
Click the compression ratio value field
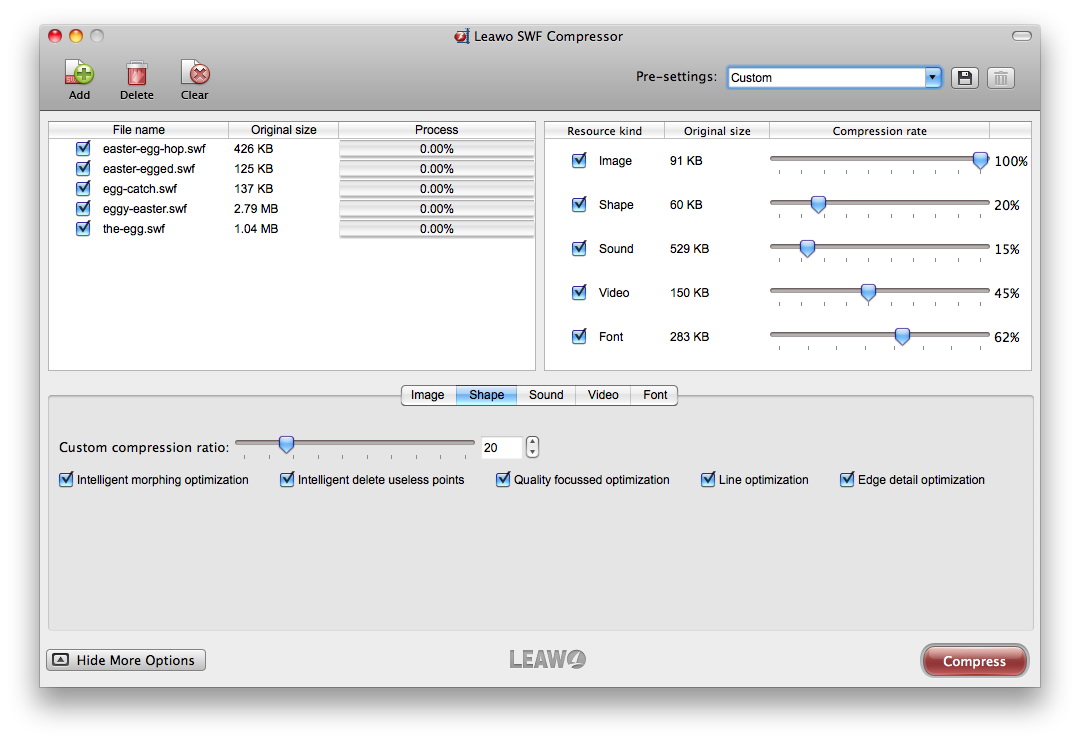pos(501,448)
